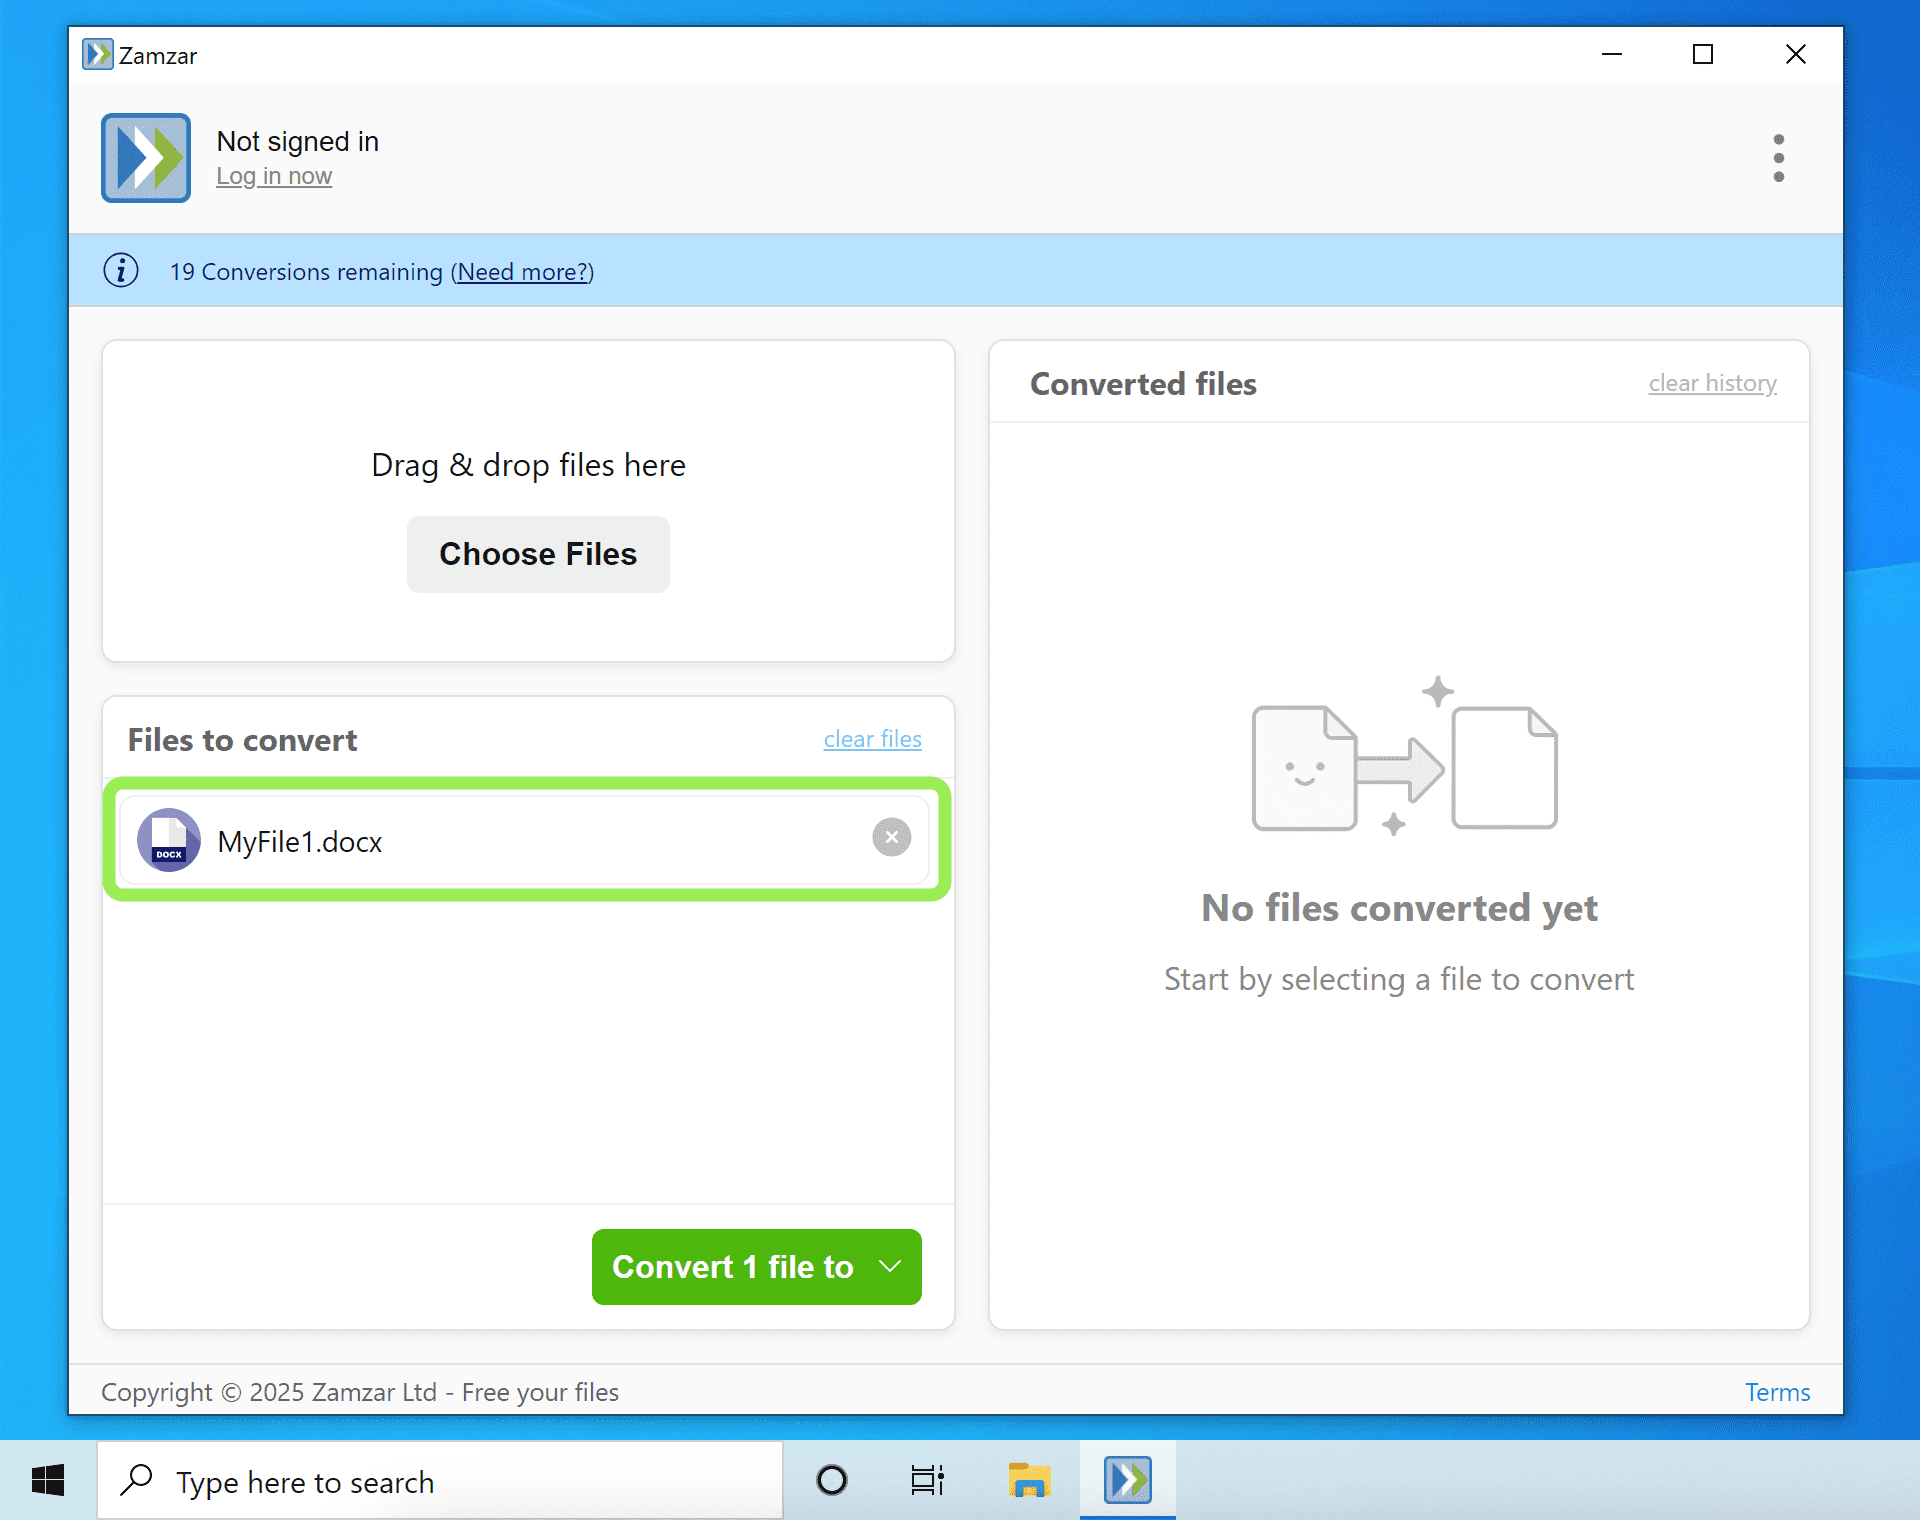The image size is (1920, 1520).
Task: Click the Convert 1 file to button
Action: [x=733, y=1266]
